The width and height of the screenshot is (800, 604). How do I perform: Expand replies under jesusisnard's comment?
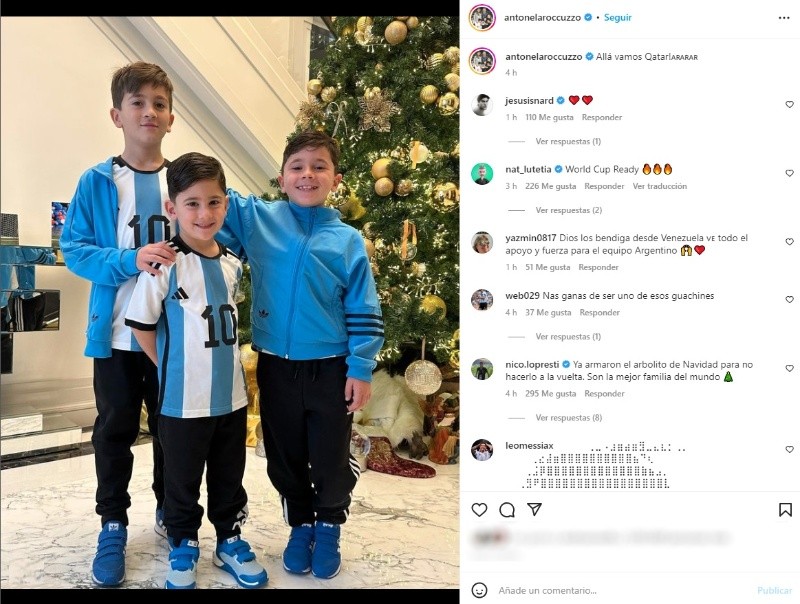click(x=568, y=141)
